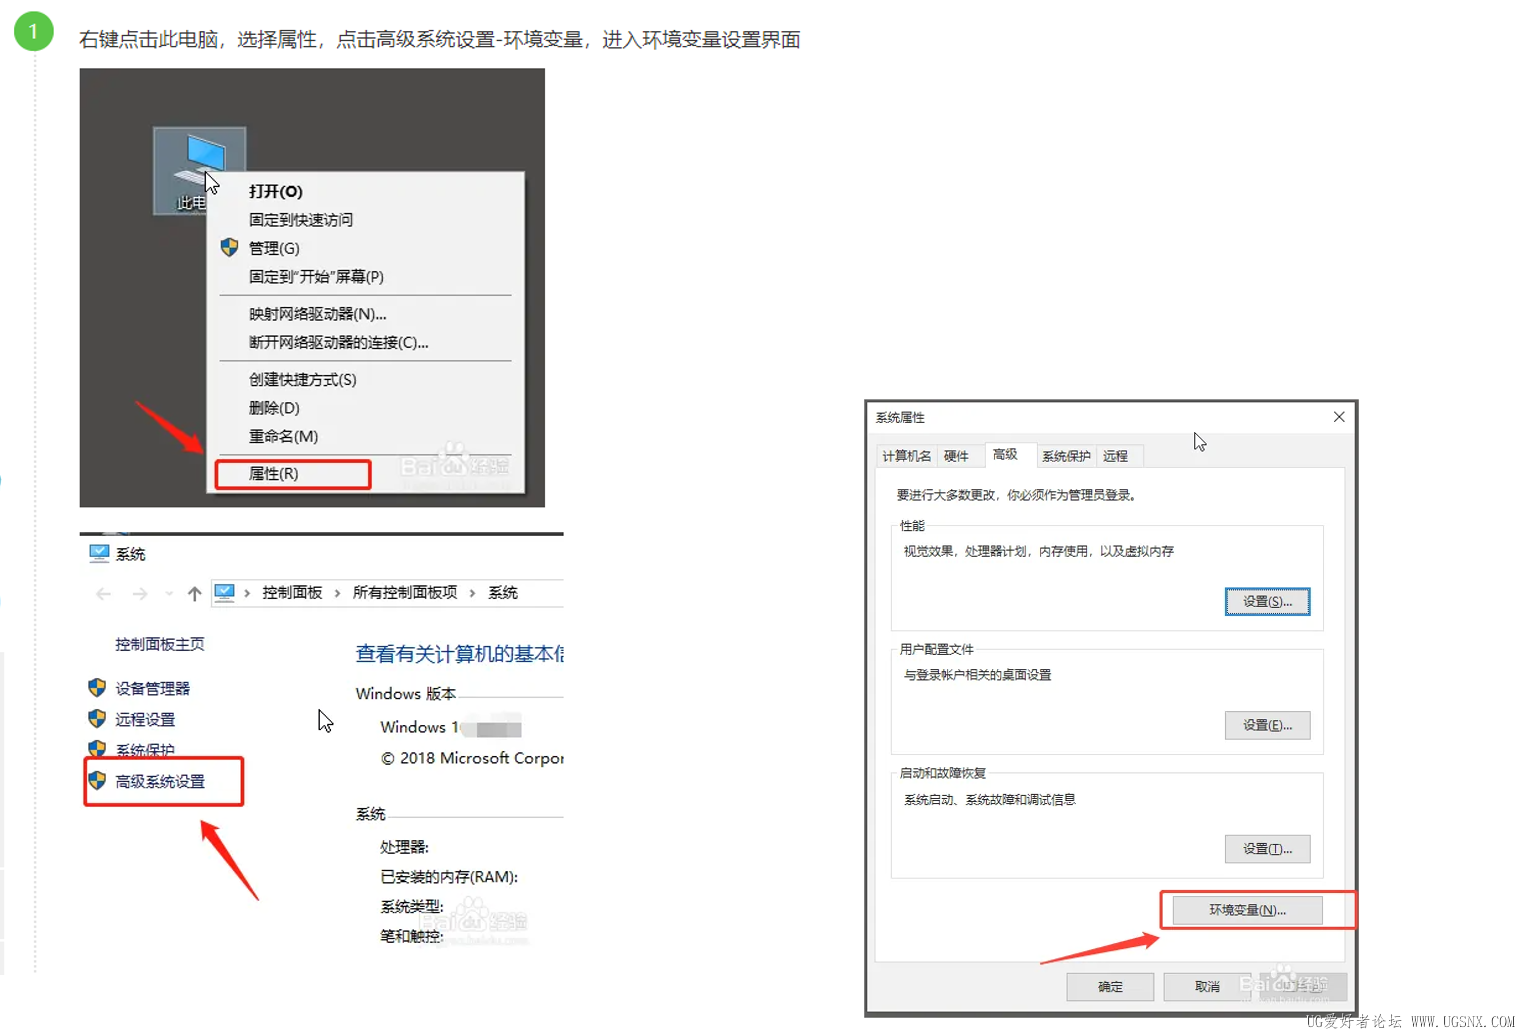The height and width of the screenshot is (1034, 1520).
Task: Open 环境变量(N)... button
Action: (x=1247, y=910)
